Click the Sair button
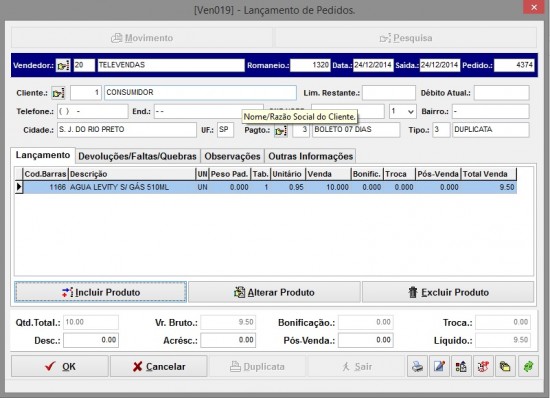Image resolution: width=550 pixels, height=398 pixels. pyautogui.click(x=356, y=366)
